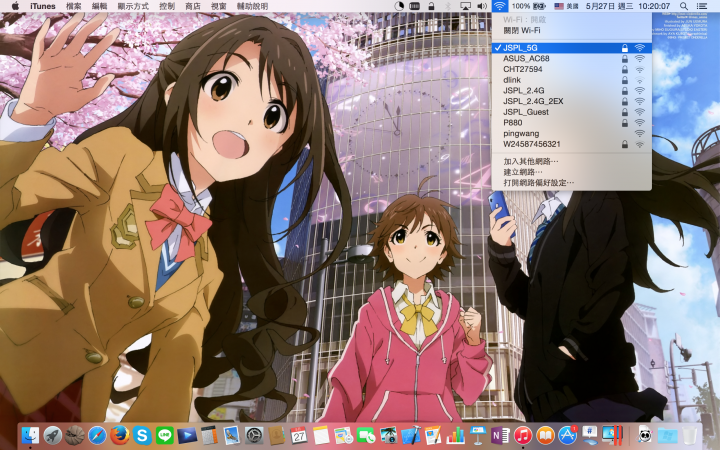Open Keynote podium icon in Dock

coord(478,435)
